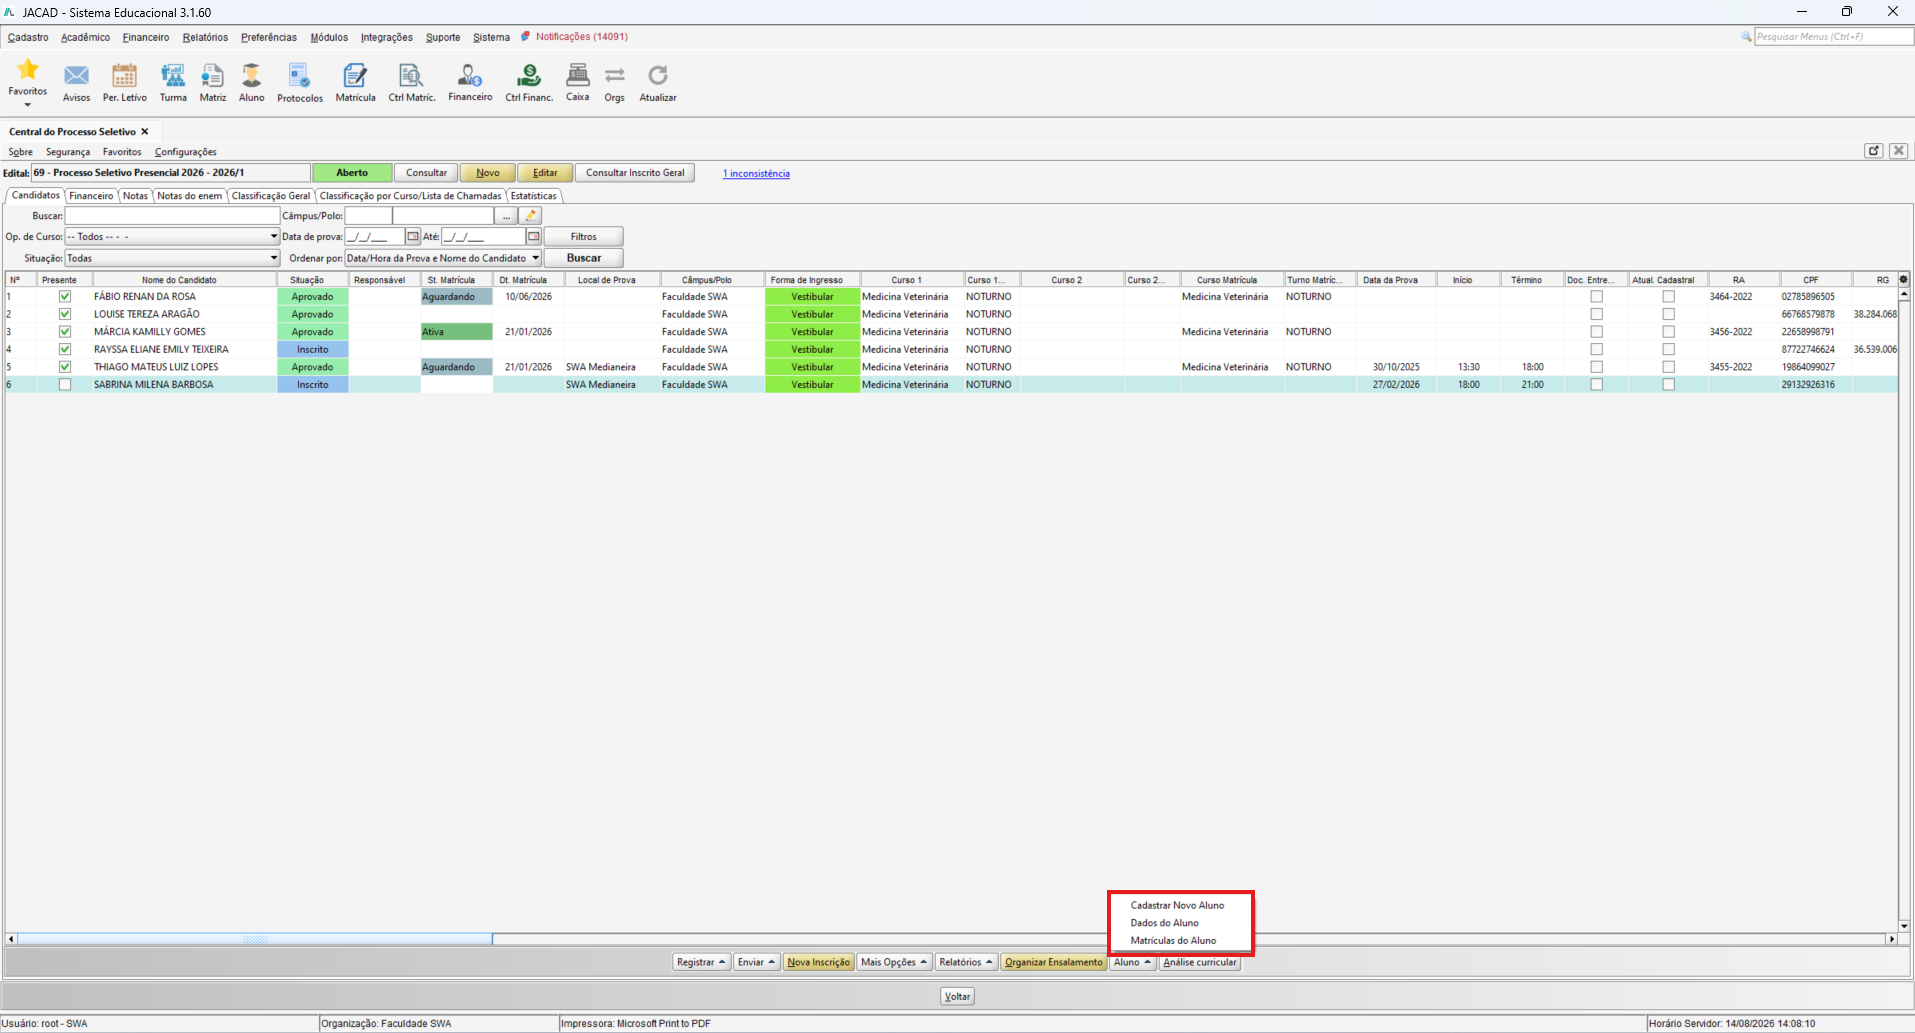This screenshot has height=1033, width=1915.
Task: Open Per. Letivo calendar icon
Action: pyautogui.click(x=124, y=75)
